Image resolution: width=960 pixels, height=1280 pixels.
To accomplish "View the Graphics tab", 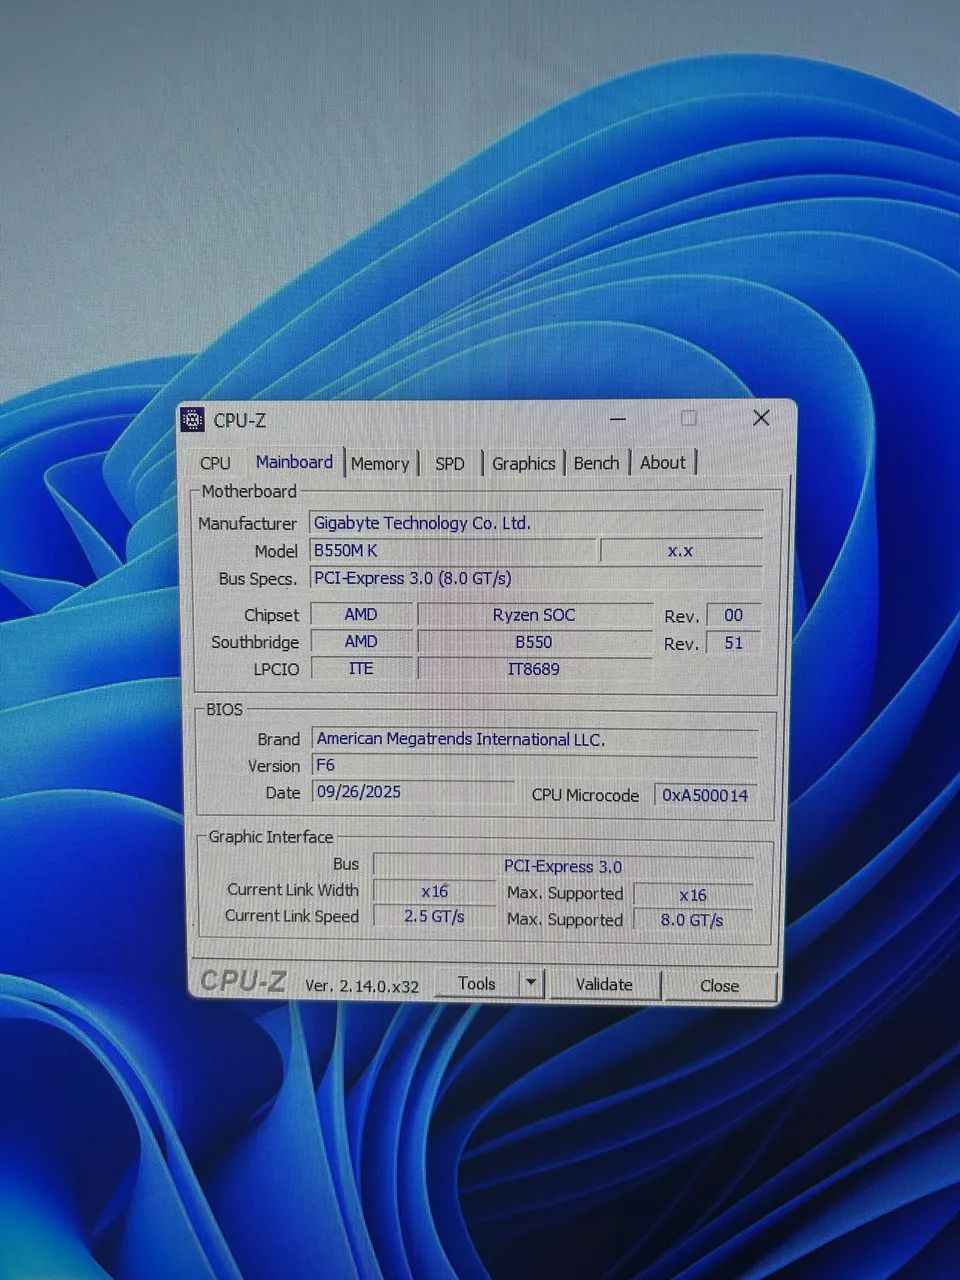I will pos(524,463).
